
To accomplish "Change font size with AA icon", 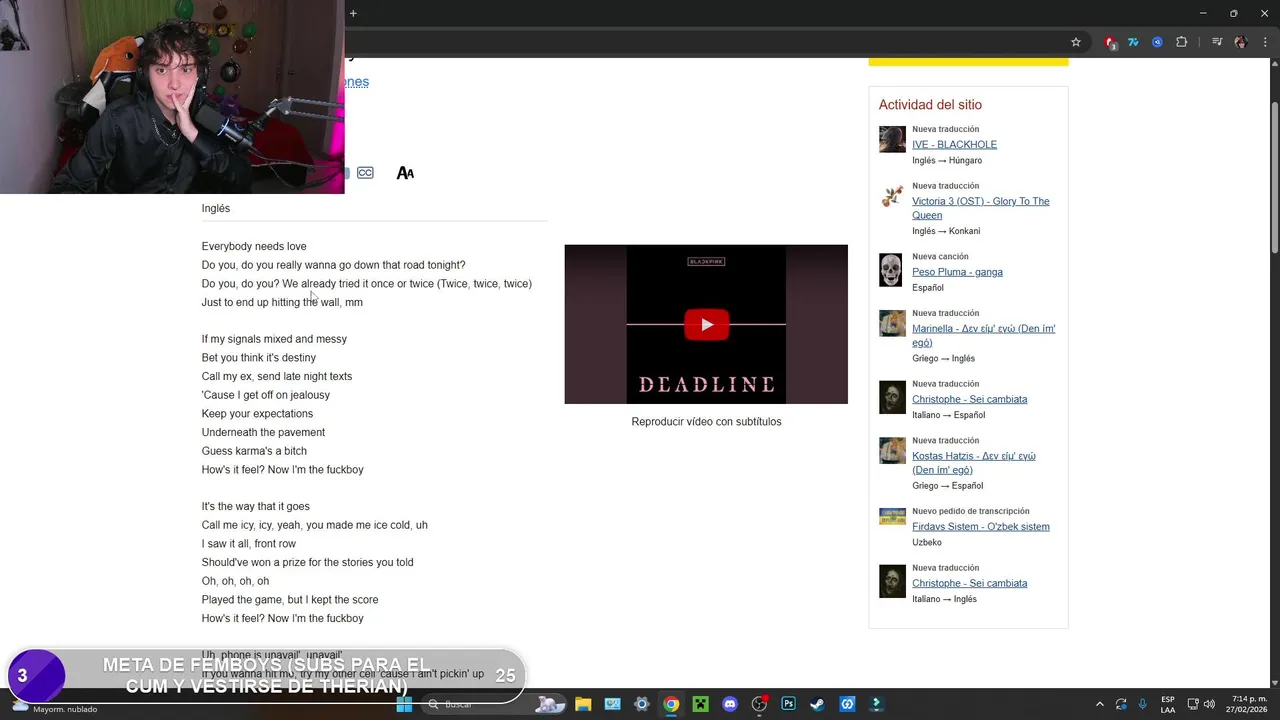I will [405, 173].
